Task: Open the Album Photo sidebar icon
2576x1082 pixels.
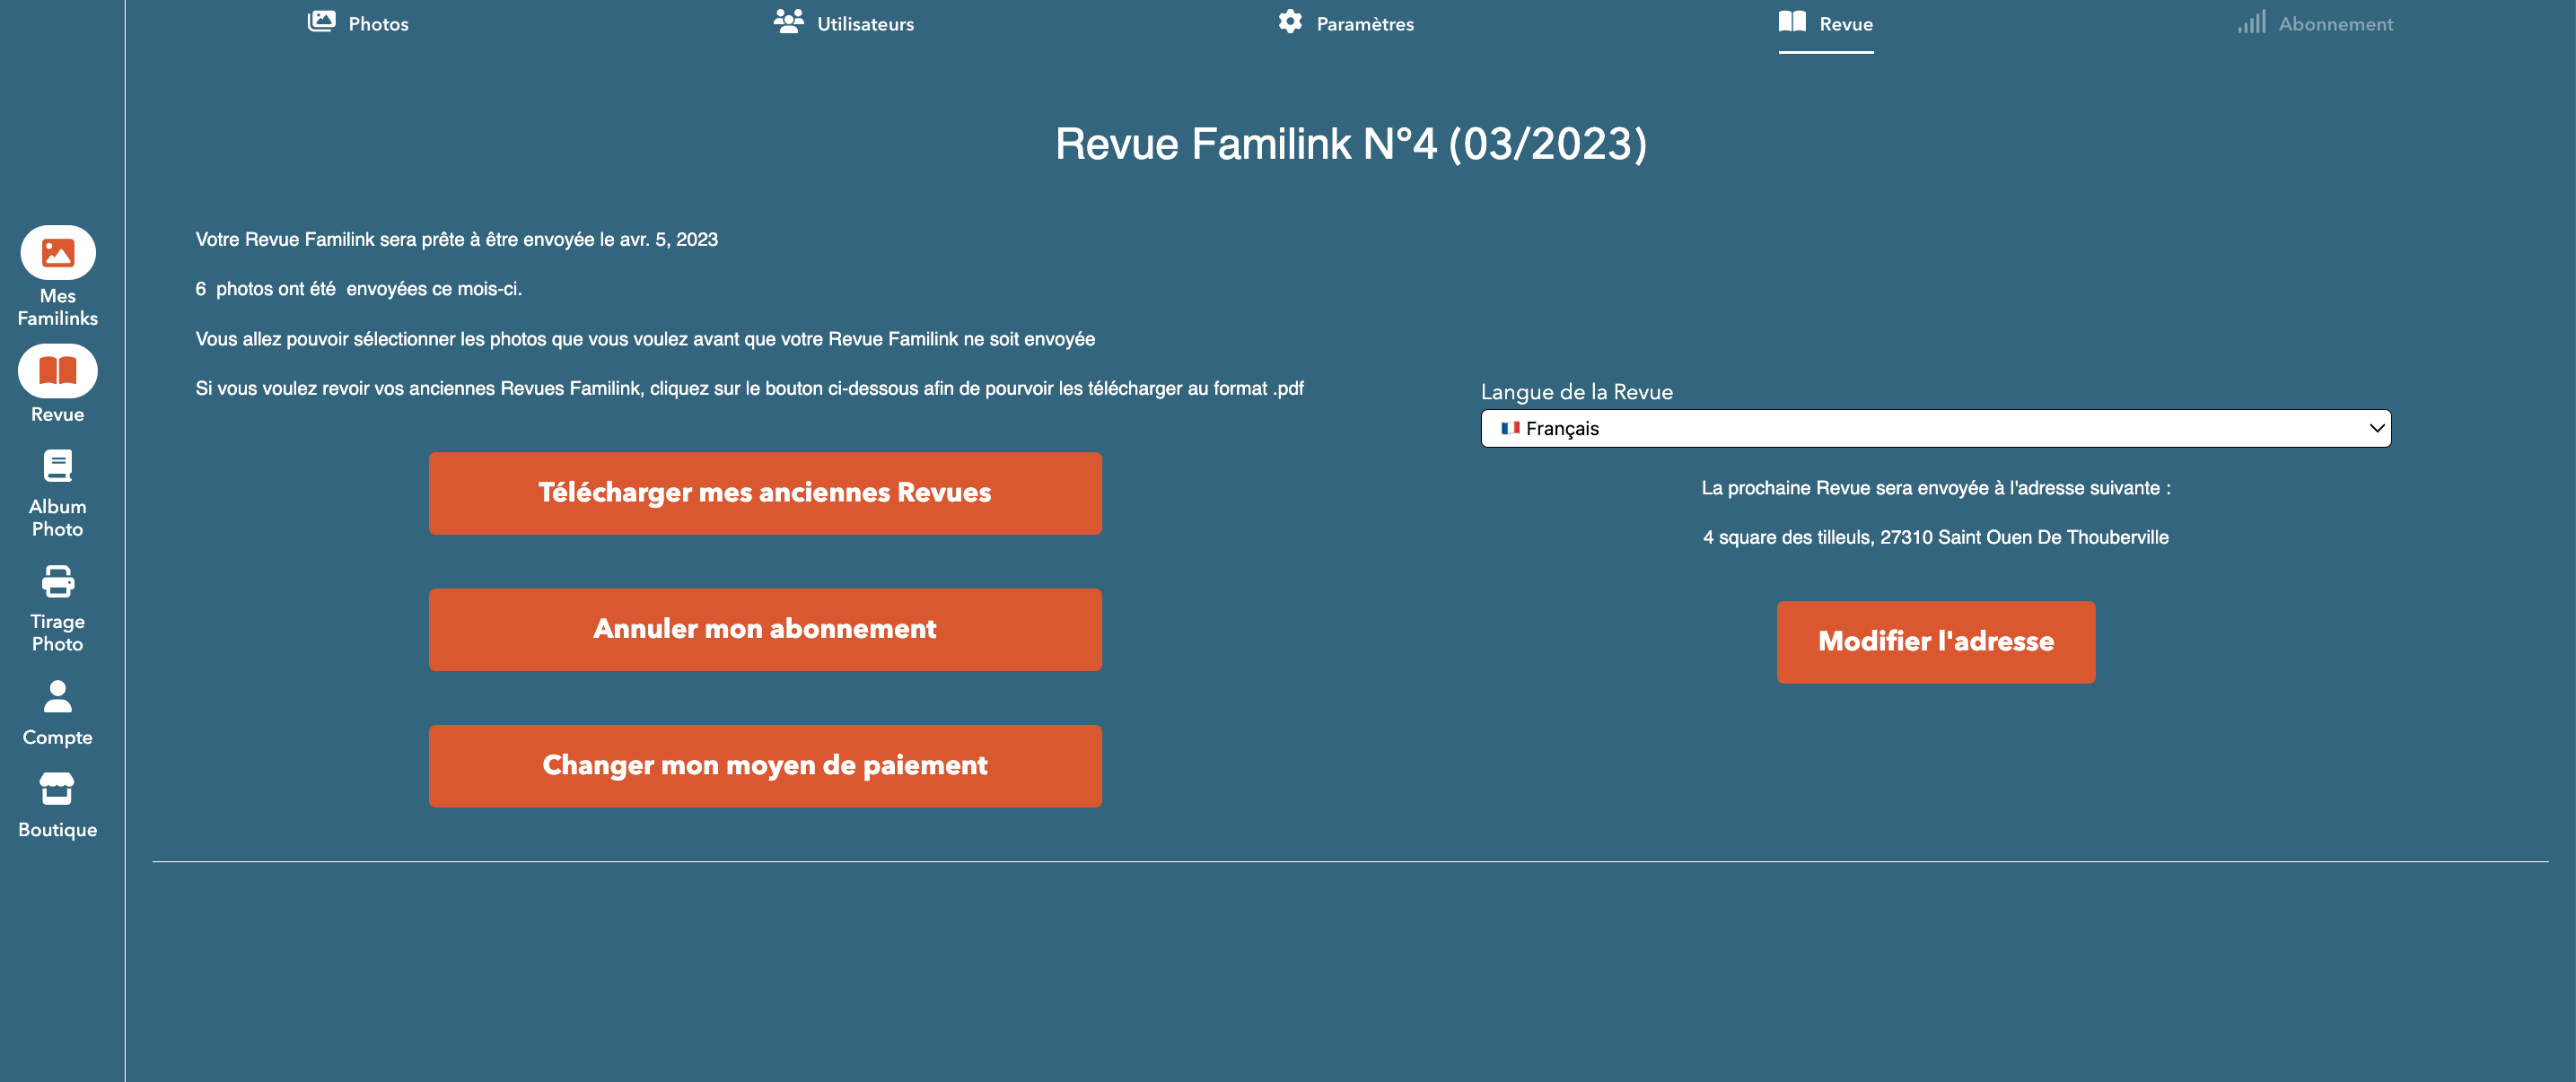Action: pyautogui.click(x=58, y=466)
